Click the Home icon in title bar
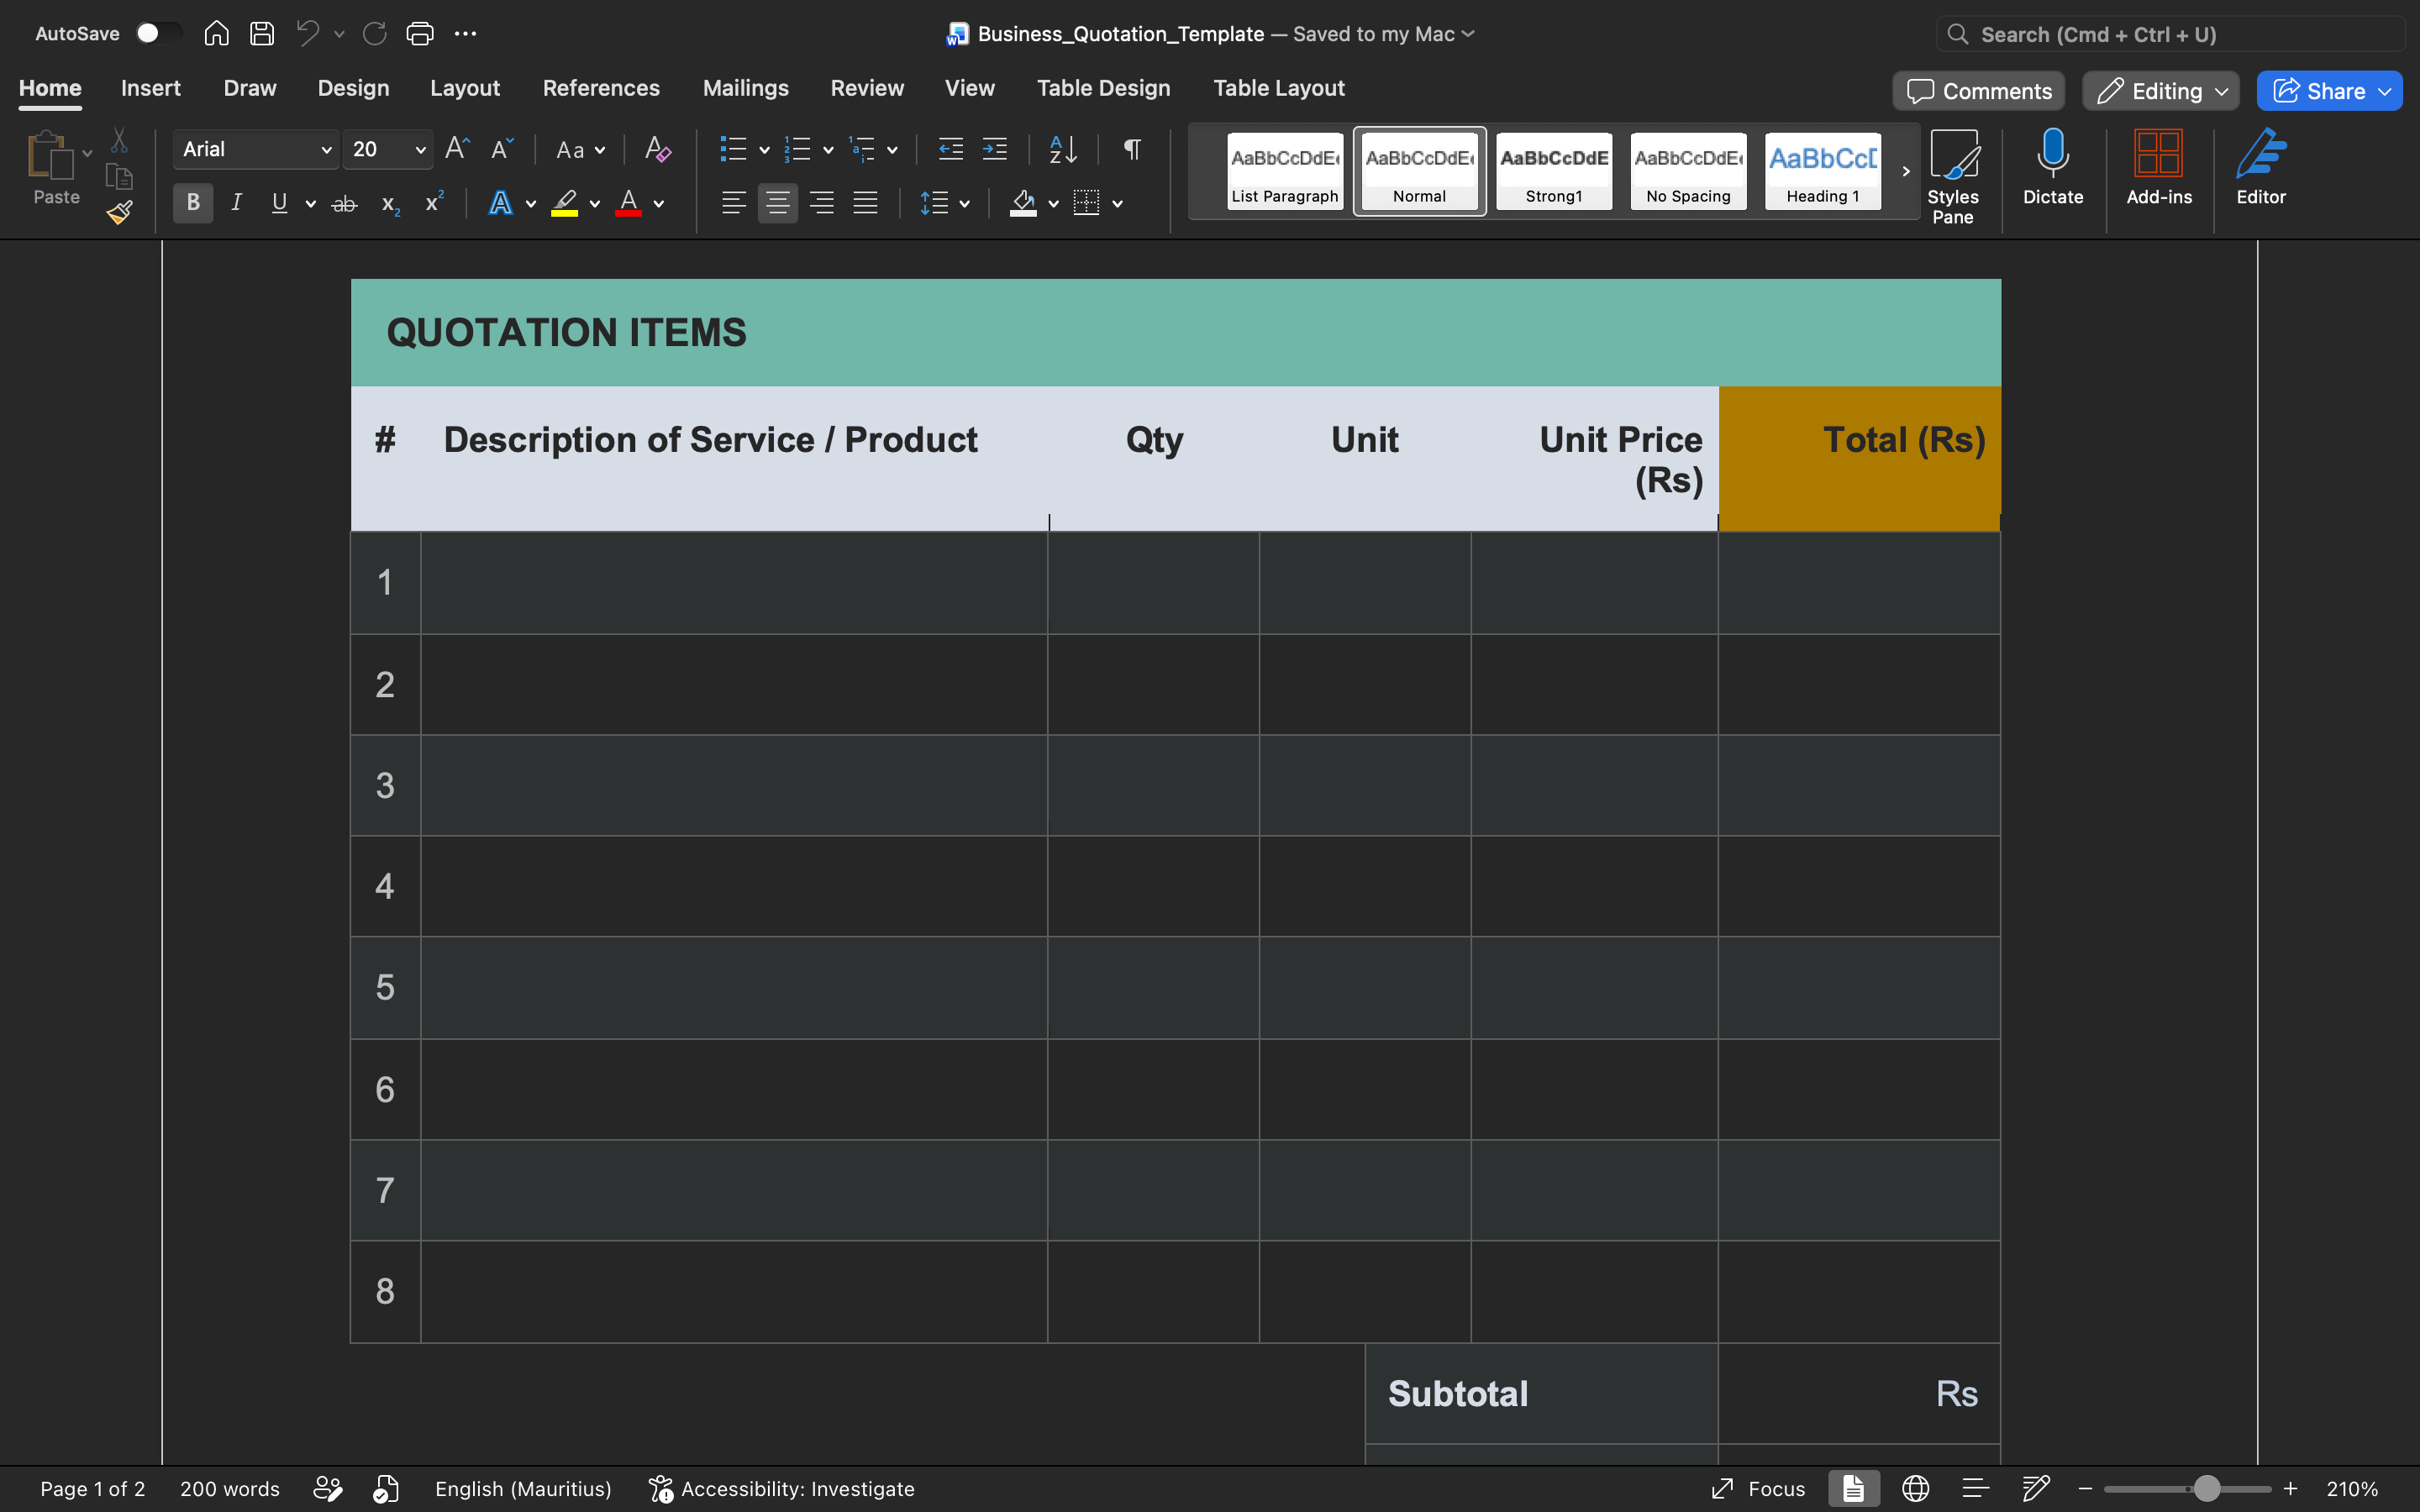This screenshot has width=2420, height=1512. coord(216,34)
